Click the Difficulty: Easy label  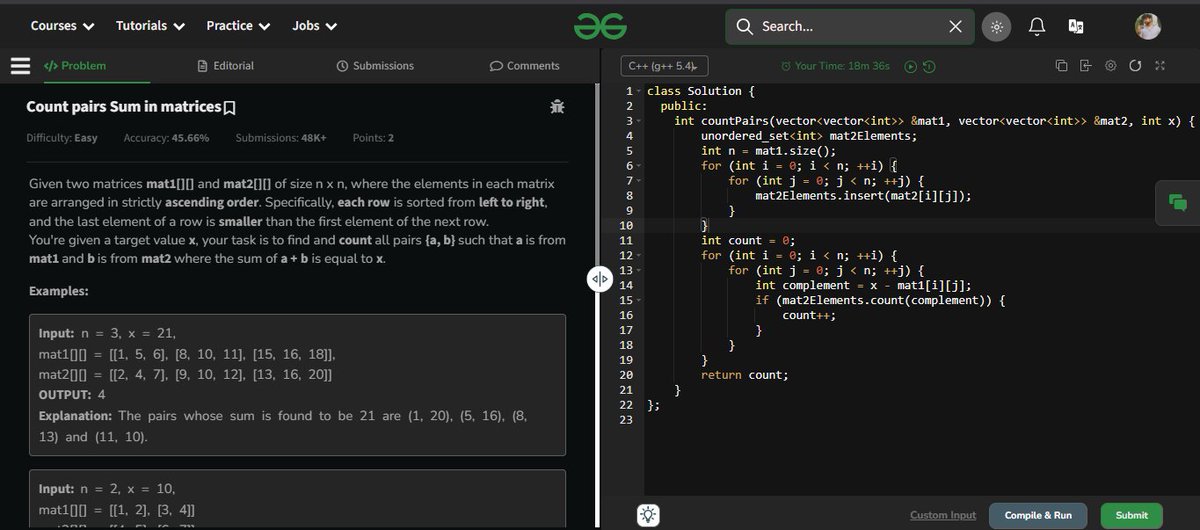[x=62, y=138]
